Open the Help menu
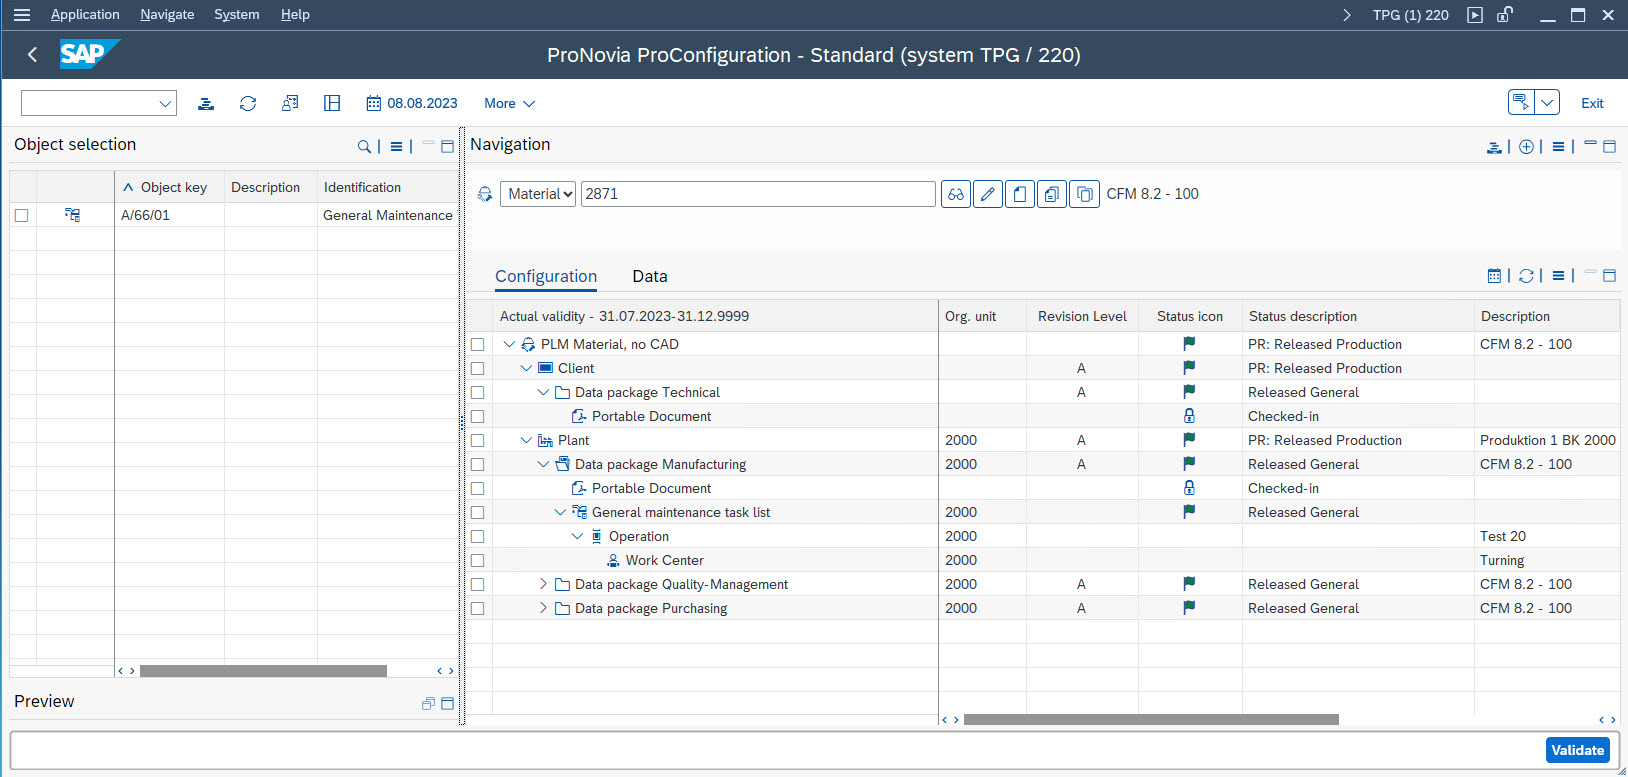The width and height of the screenshot is (1628, 777). (x=295, y=15)
